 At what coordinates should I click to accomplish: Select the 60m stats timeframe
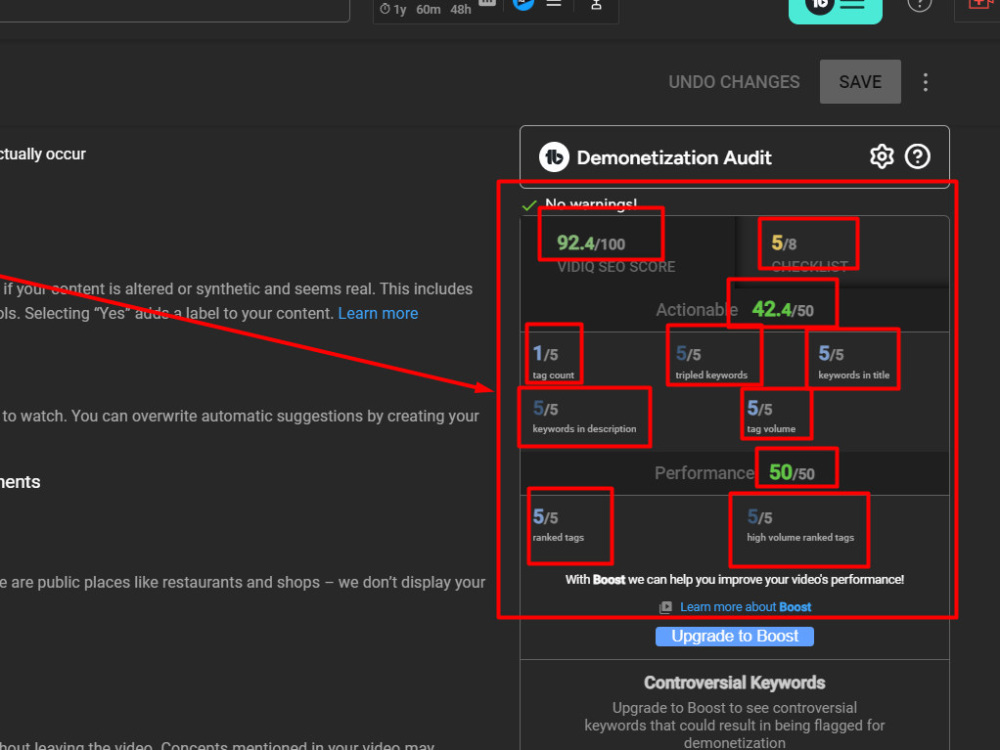(x=428, y=9)
